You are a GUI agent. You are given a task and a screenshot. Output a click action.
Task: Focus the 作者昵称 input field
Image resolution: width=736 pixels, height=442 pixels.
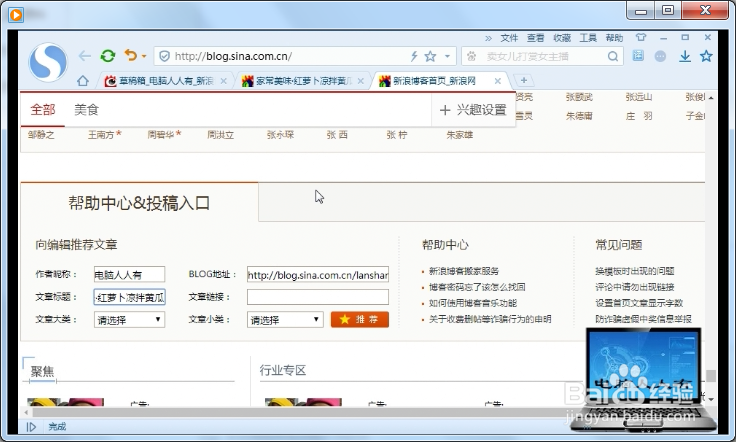click(130, 274)
